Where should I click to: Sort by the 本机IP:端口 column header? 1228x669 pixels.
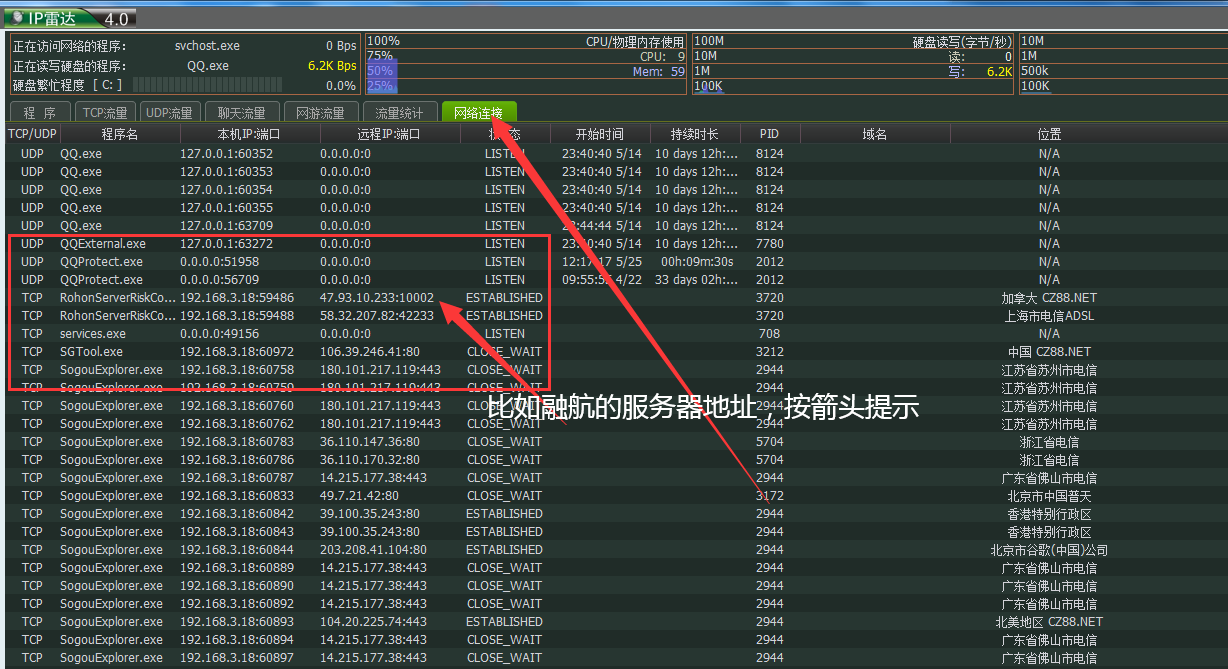click(249, 134)
